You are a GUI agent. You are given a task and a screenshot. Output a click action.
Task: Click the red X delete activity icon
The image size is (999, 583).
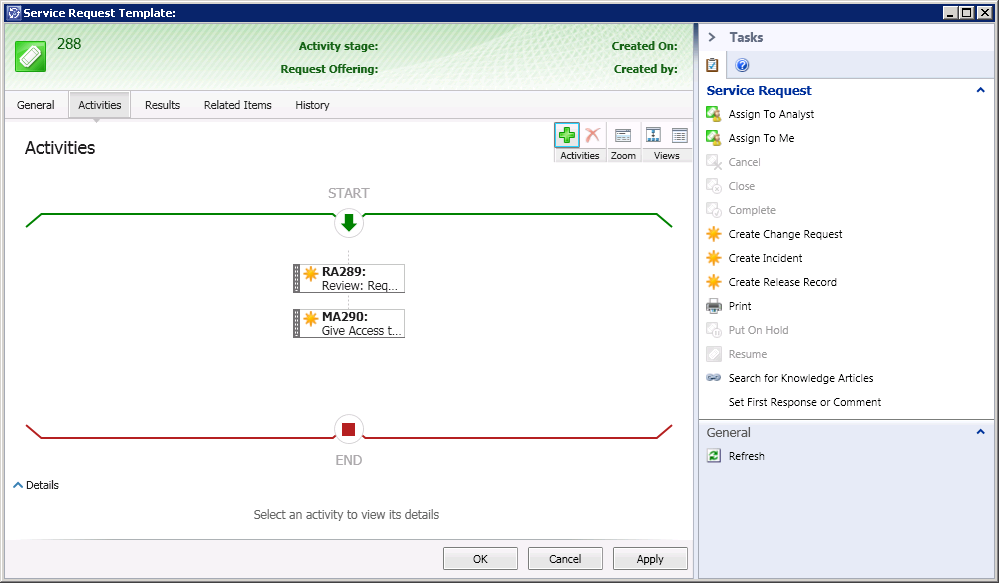[x=593, y=136]
